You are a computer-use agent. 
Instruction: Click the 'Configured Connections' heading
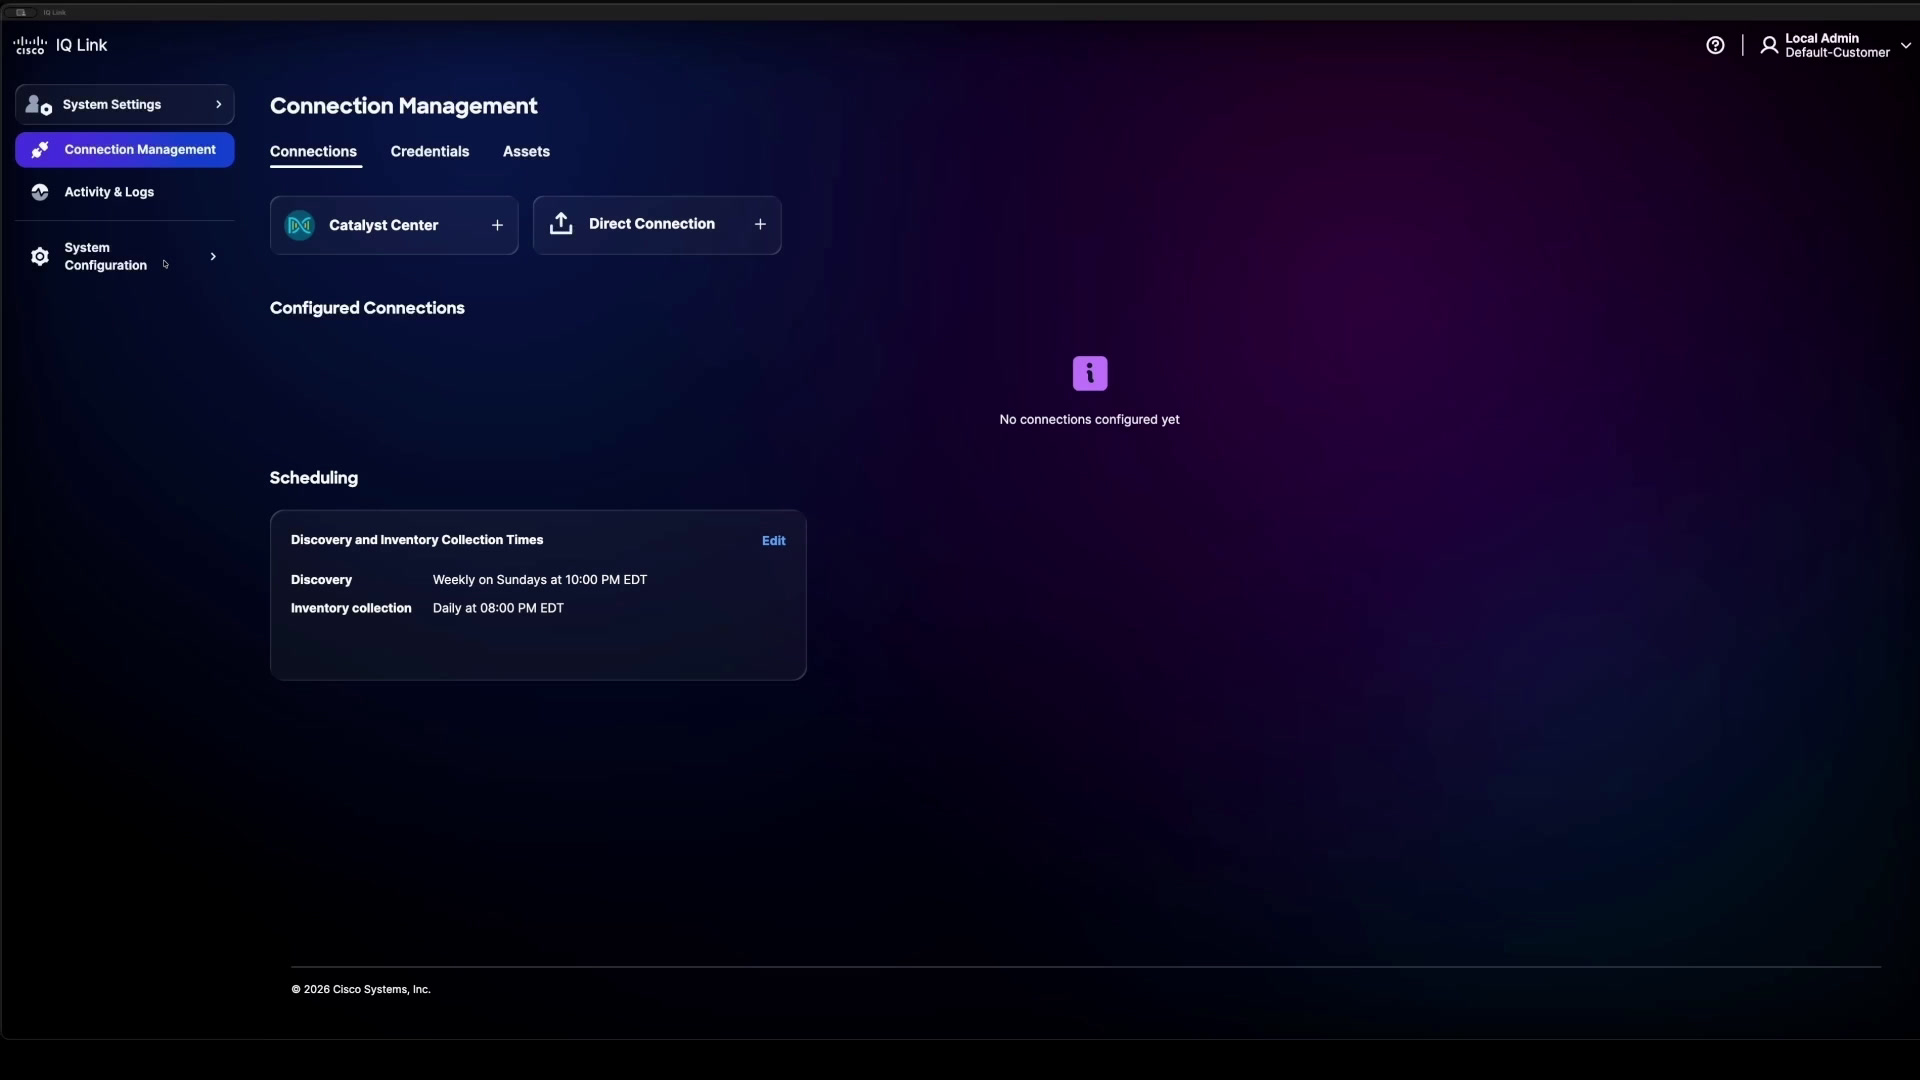point(367,308)
